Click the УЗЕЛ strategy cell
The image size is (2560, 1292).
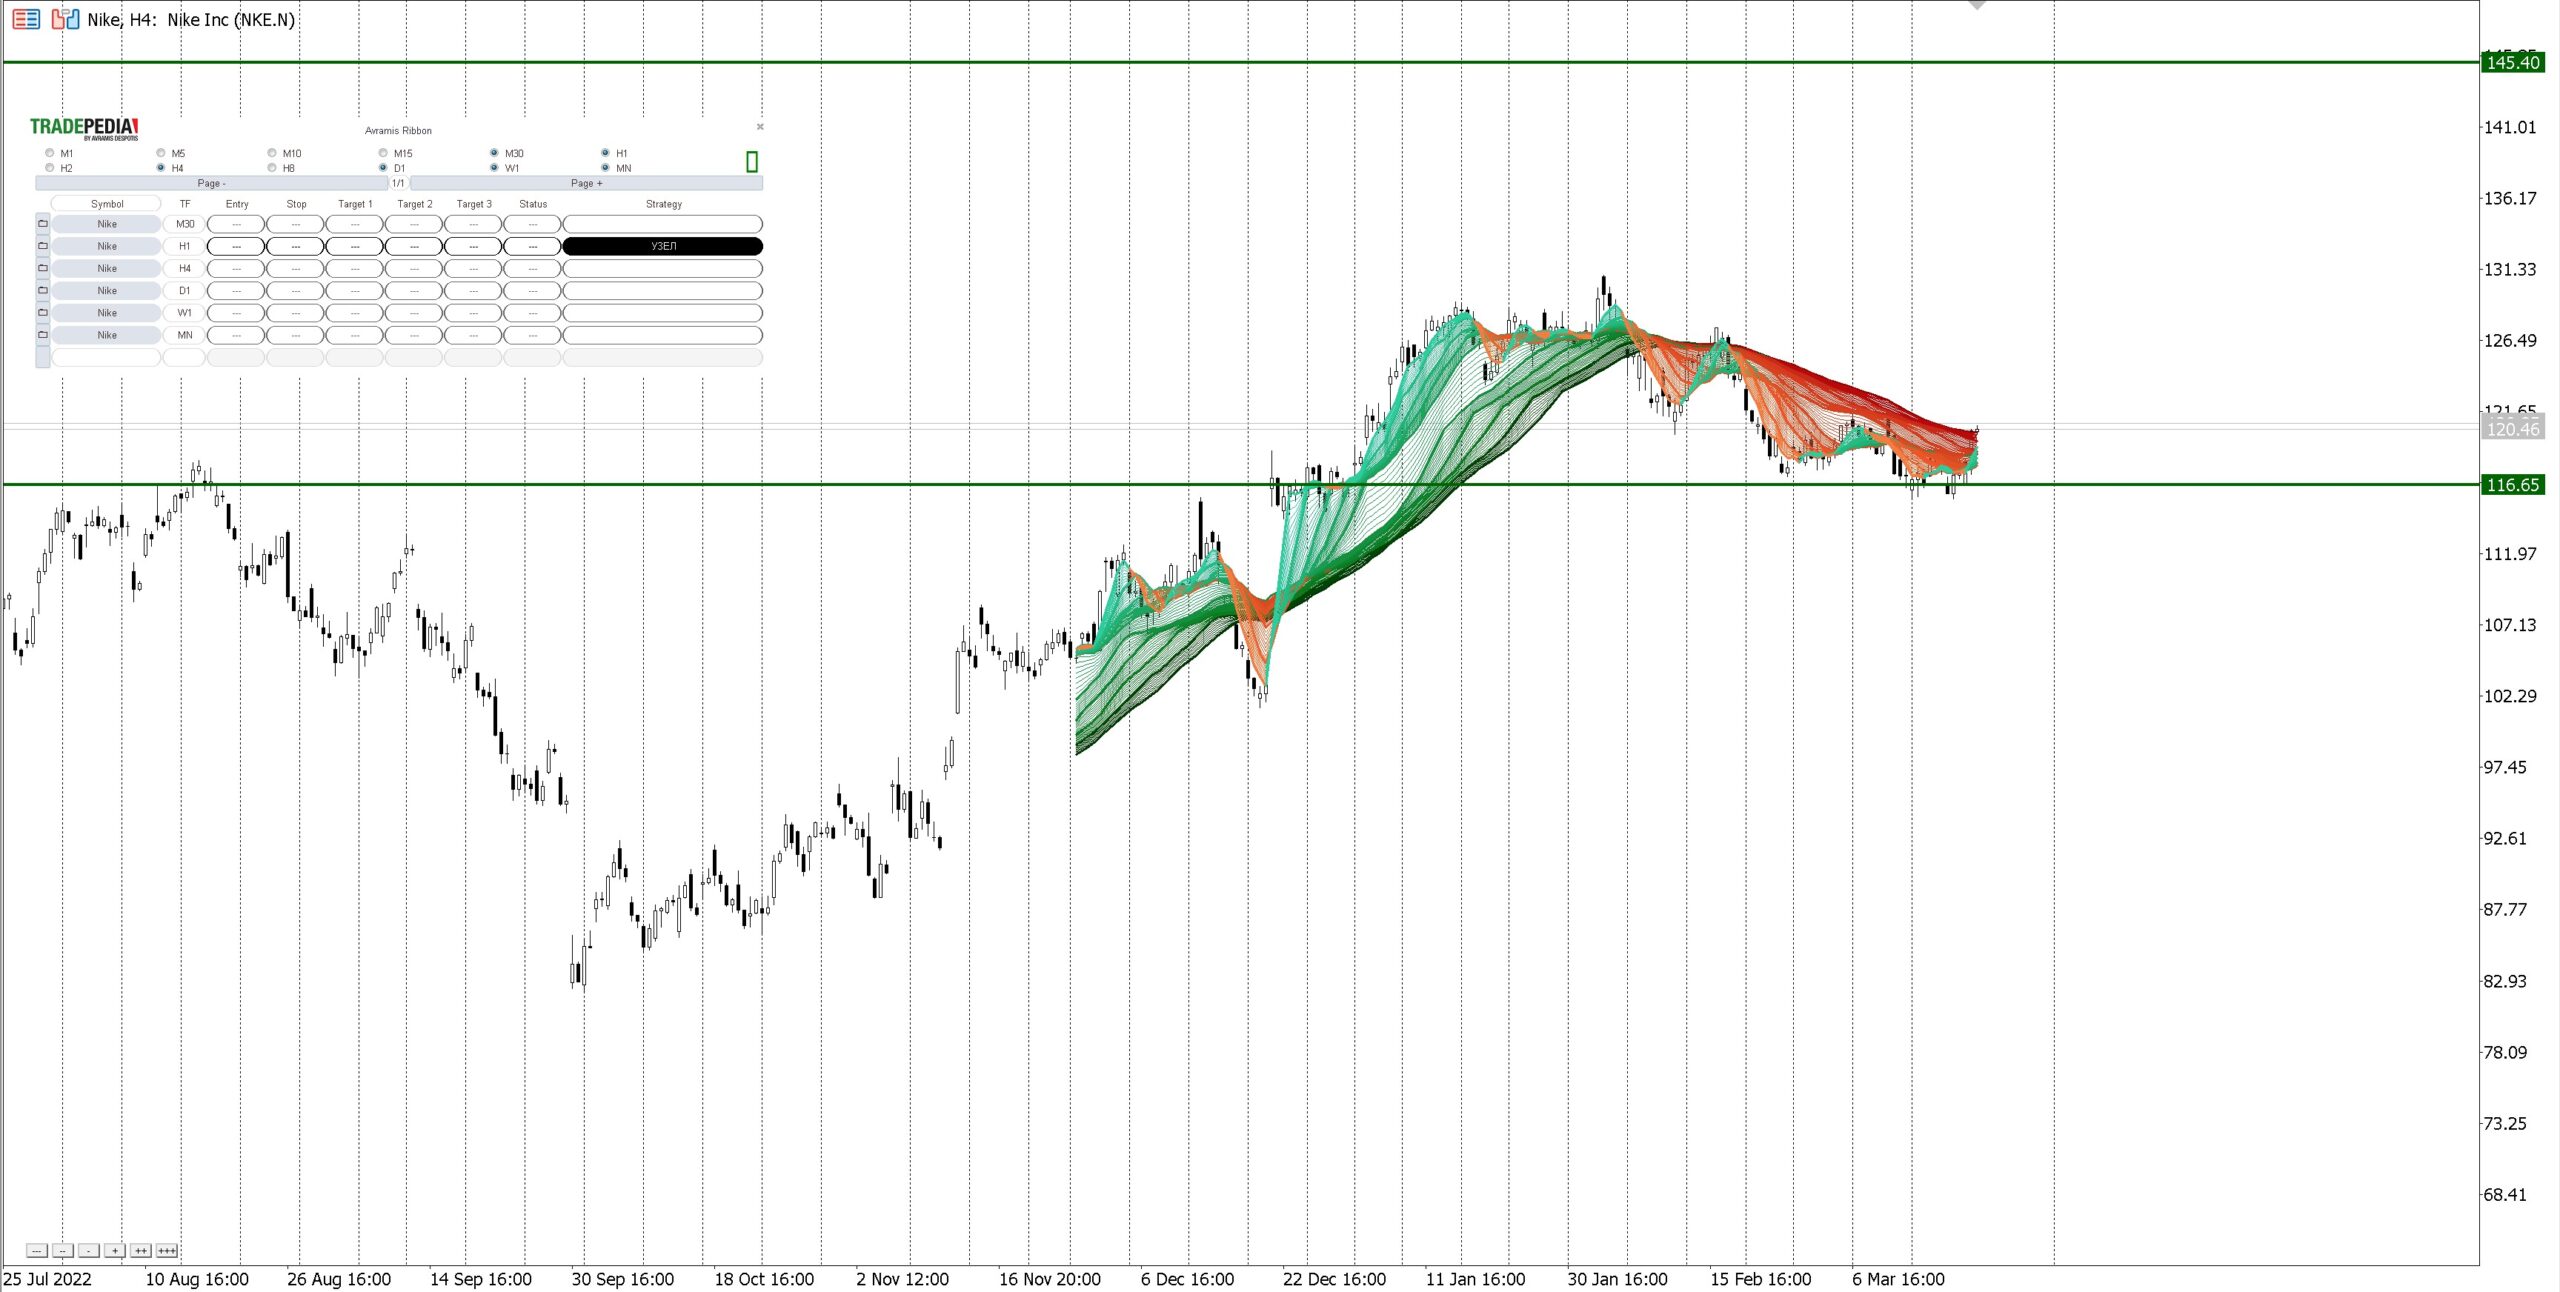(x=663, y=246)
